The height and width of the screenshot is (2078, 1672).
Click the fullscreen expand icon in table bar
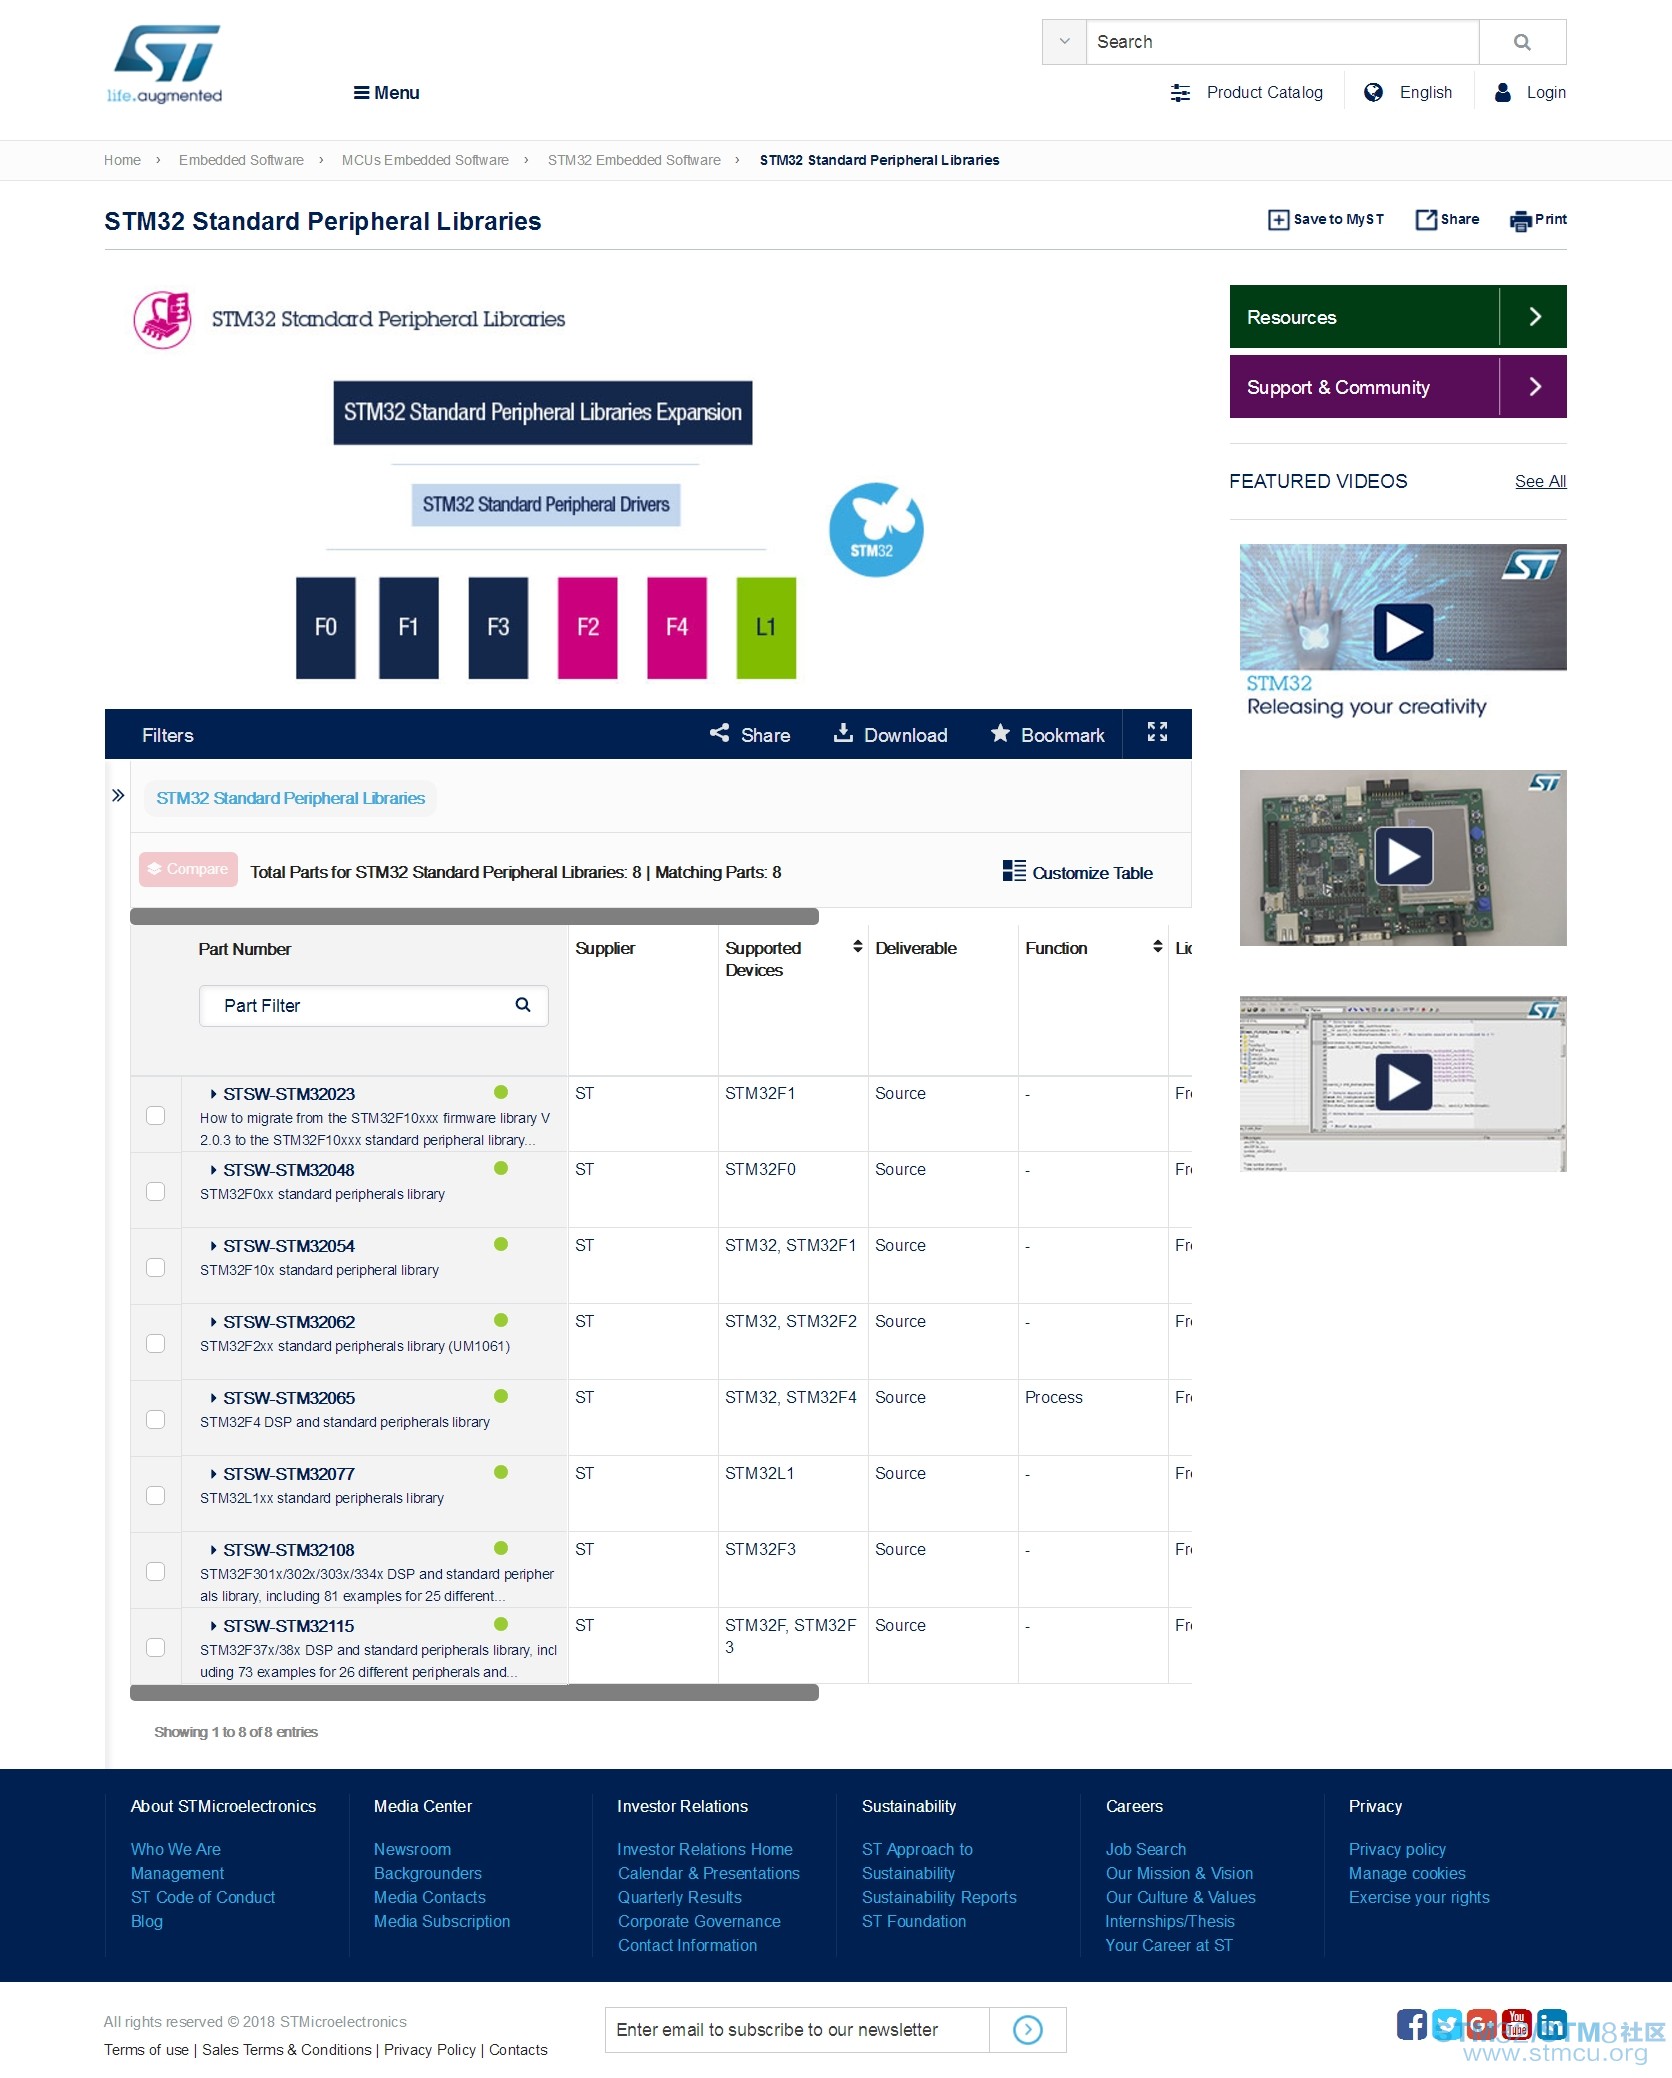click(x=1157, y=732)
